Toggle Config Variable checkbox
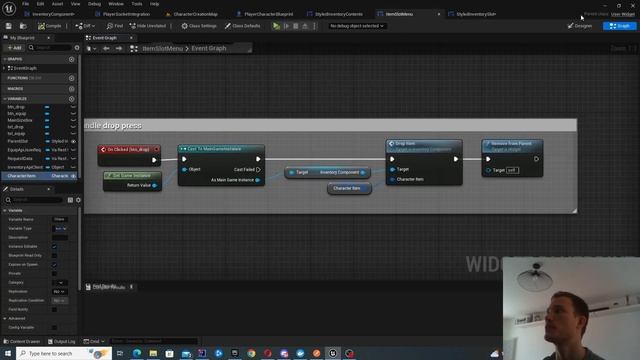The image size is (640, 360). click(54, 327)
